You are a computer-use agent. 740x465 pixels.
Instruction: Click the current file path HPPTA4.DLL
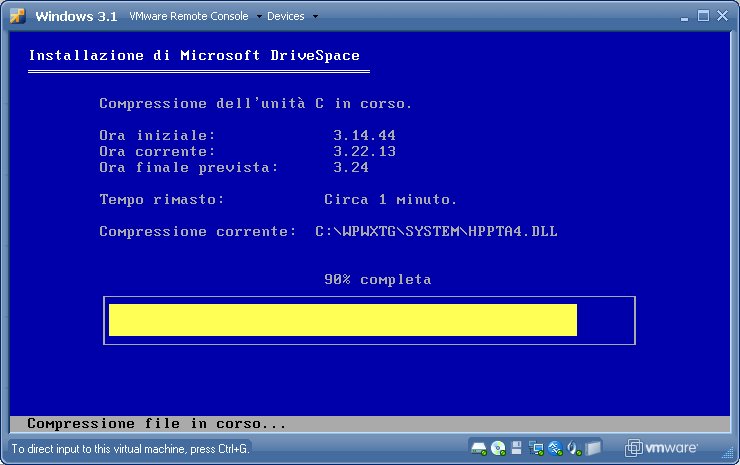pos(435,232)
